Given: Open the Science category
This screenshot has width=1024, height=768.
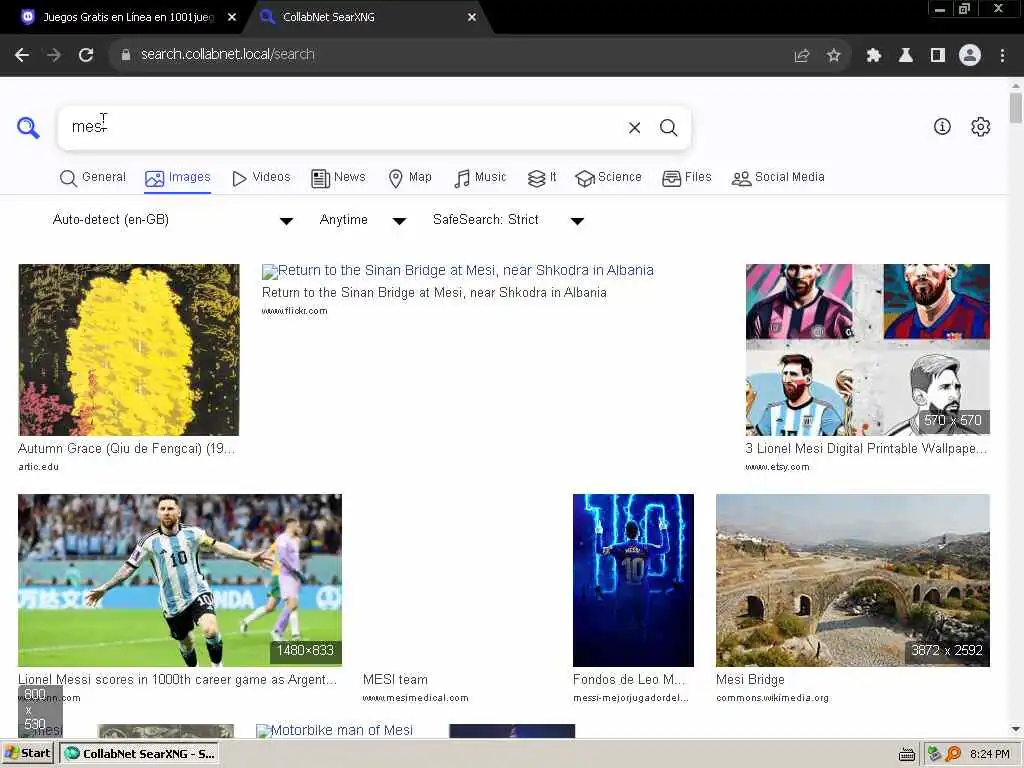Looking at the screenshot, I should pyautogui.click(x=608, y=178).
